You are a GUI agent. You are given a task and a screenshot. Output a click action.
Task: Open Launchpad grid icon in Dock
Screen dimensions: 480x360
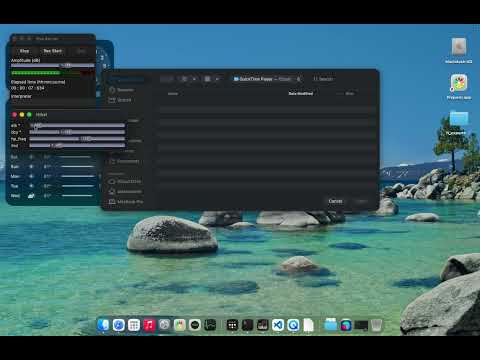134,325
